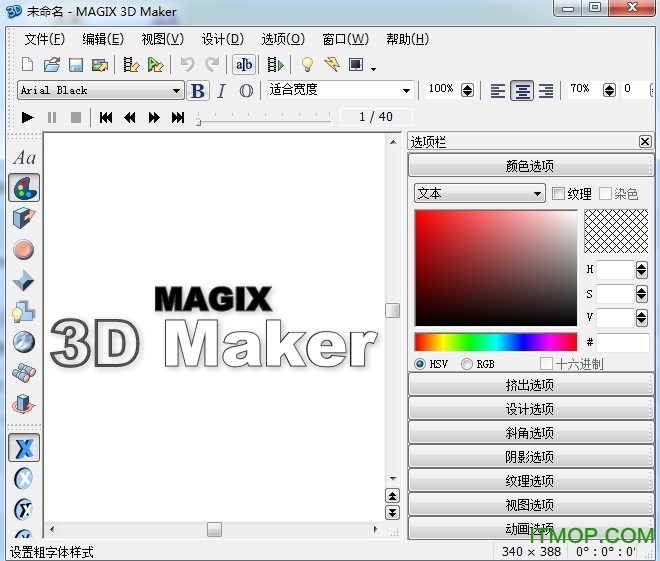The width and height of the screenshot is (660, 561).
Task: Select the shadow bulb tool in sidebar
Action: [x=23, y=311]
